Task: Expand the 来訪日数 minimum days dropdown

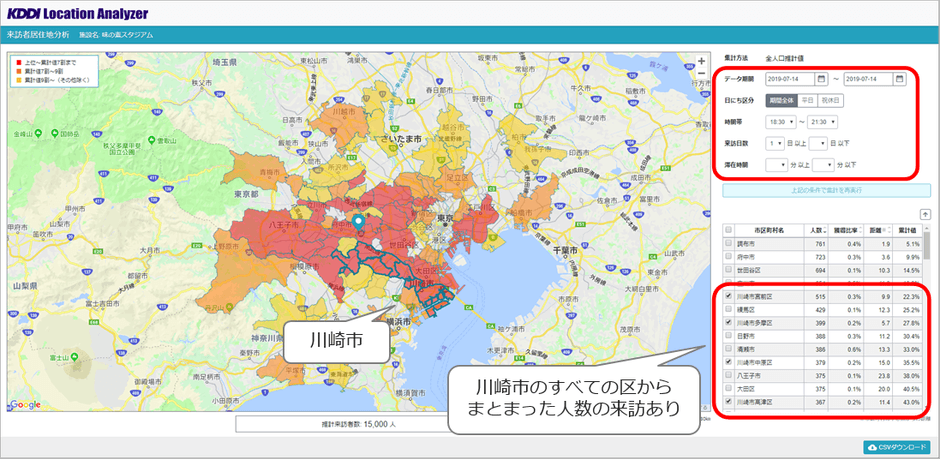Action: 775,143
